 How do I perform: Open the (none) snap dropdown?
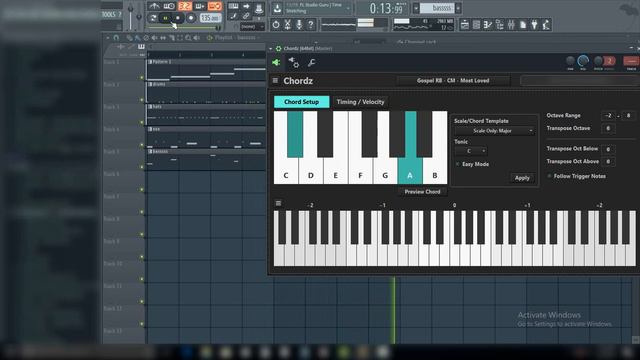tap(252, 27)
